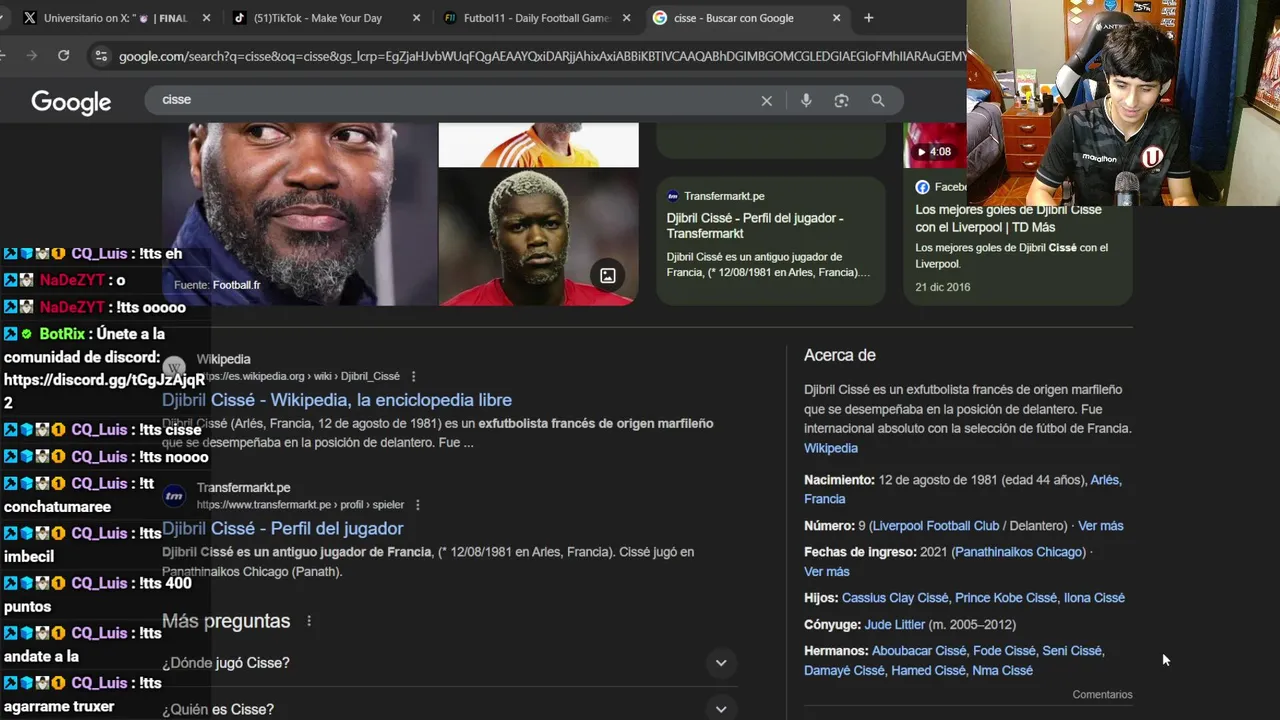Open the Prince Kobe Cissé link
Image resolution: width=1280 pixels, height=720 pixels.
1005,598
